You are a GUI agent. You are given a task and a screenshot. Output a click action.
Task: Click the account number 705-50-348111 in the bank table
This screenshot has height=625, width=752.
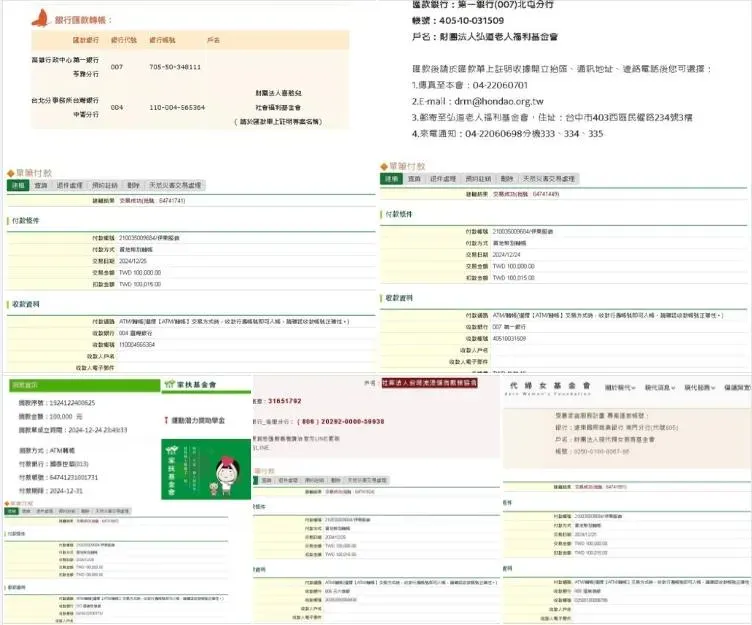click(x=175, y=67)
